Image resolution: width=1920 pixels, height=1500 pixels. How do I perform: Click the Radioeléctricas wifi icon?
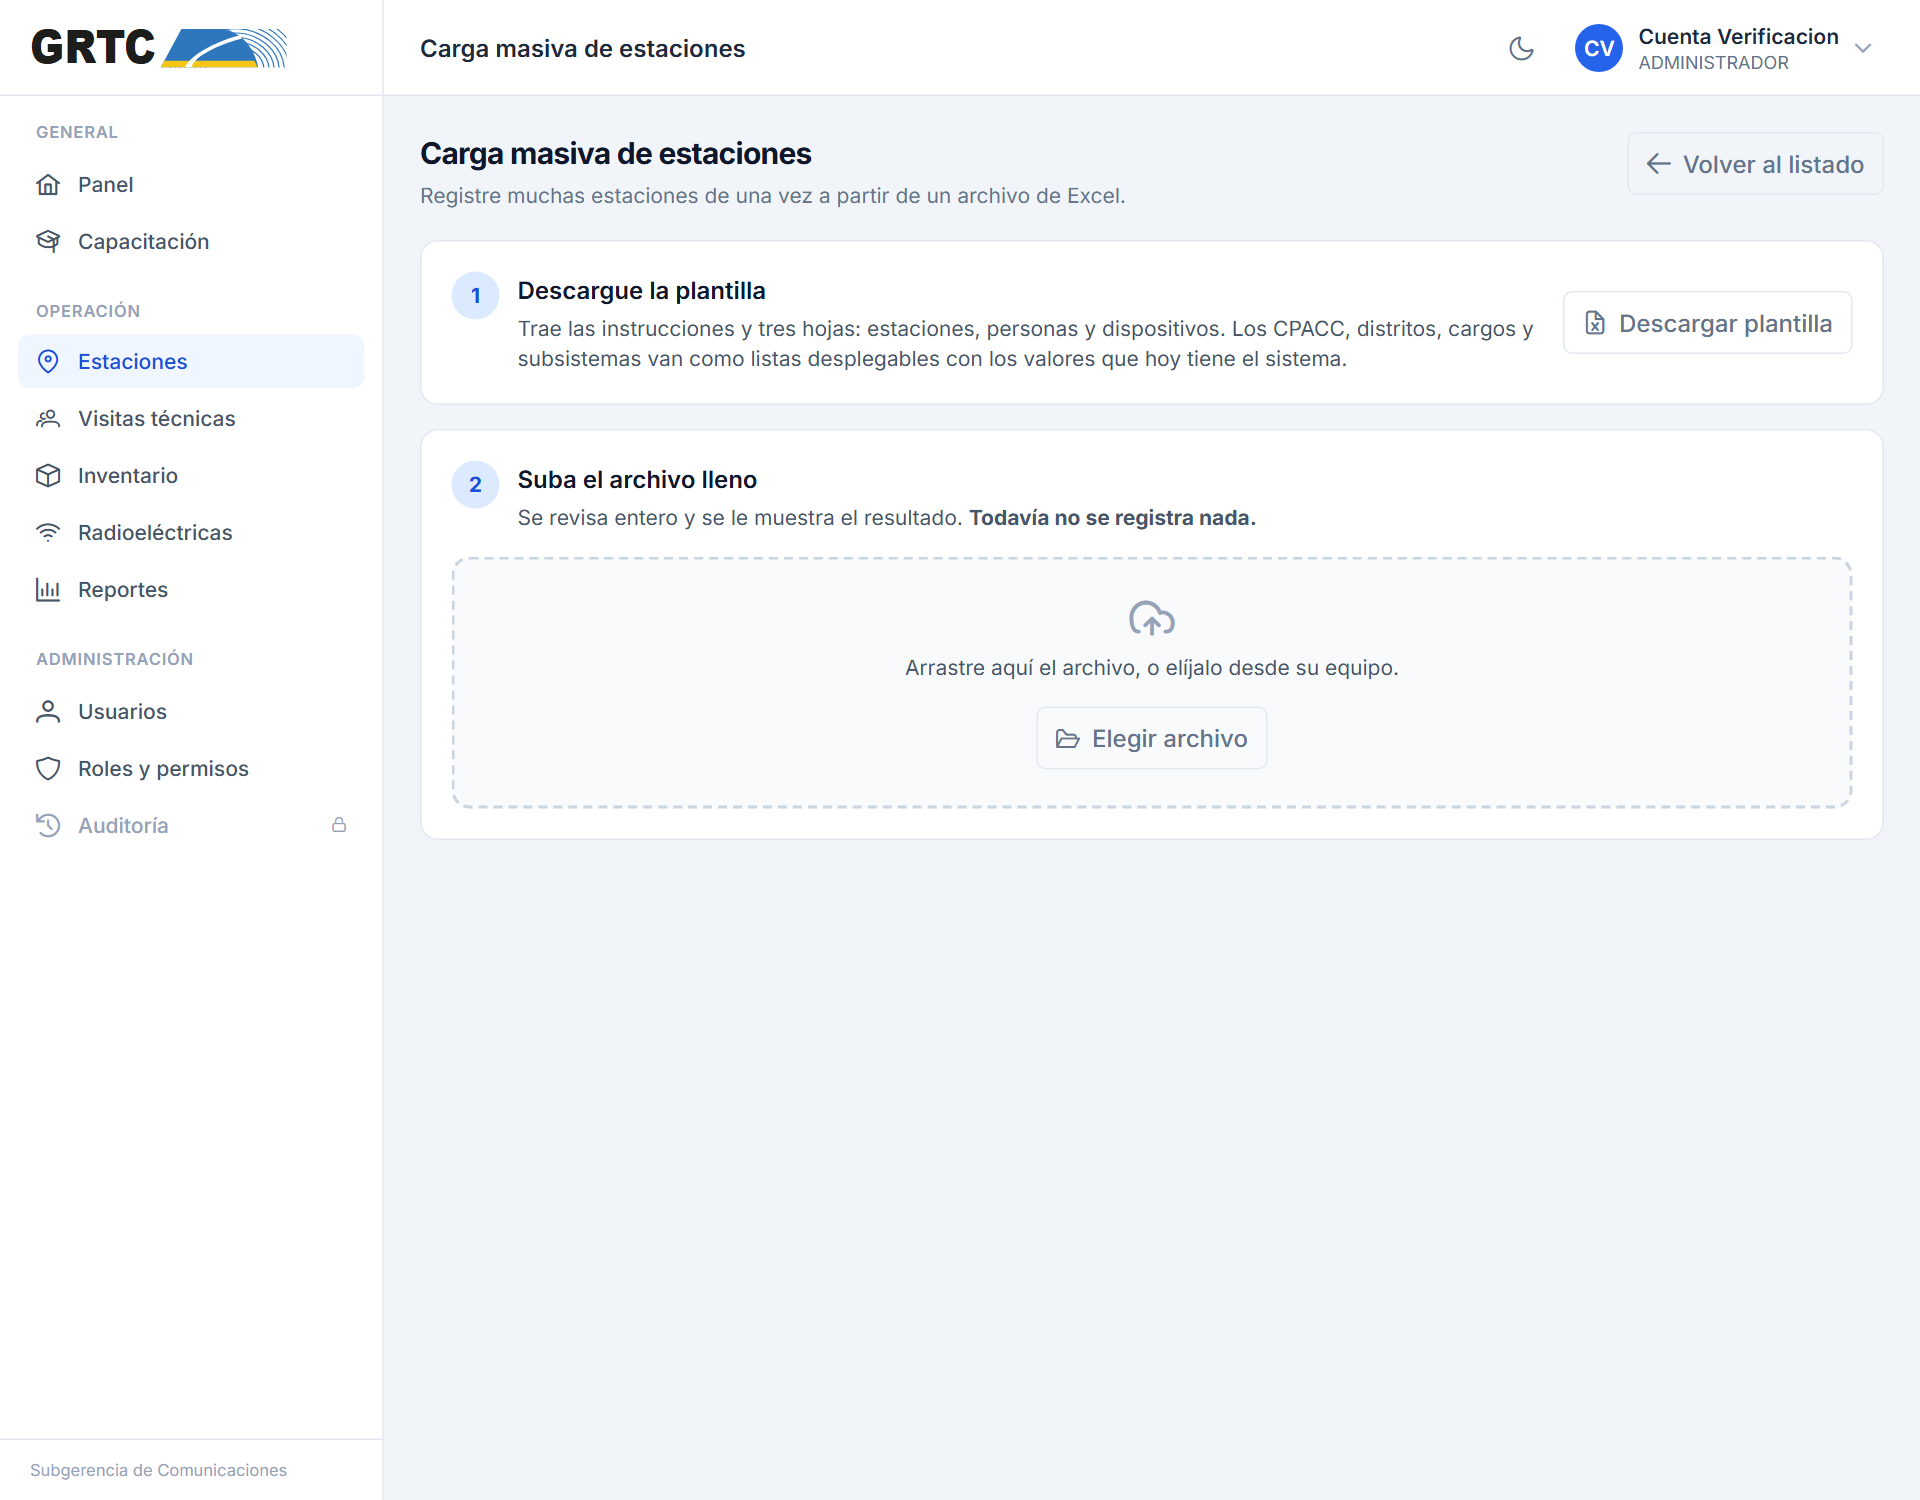point(48,533)
